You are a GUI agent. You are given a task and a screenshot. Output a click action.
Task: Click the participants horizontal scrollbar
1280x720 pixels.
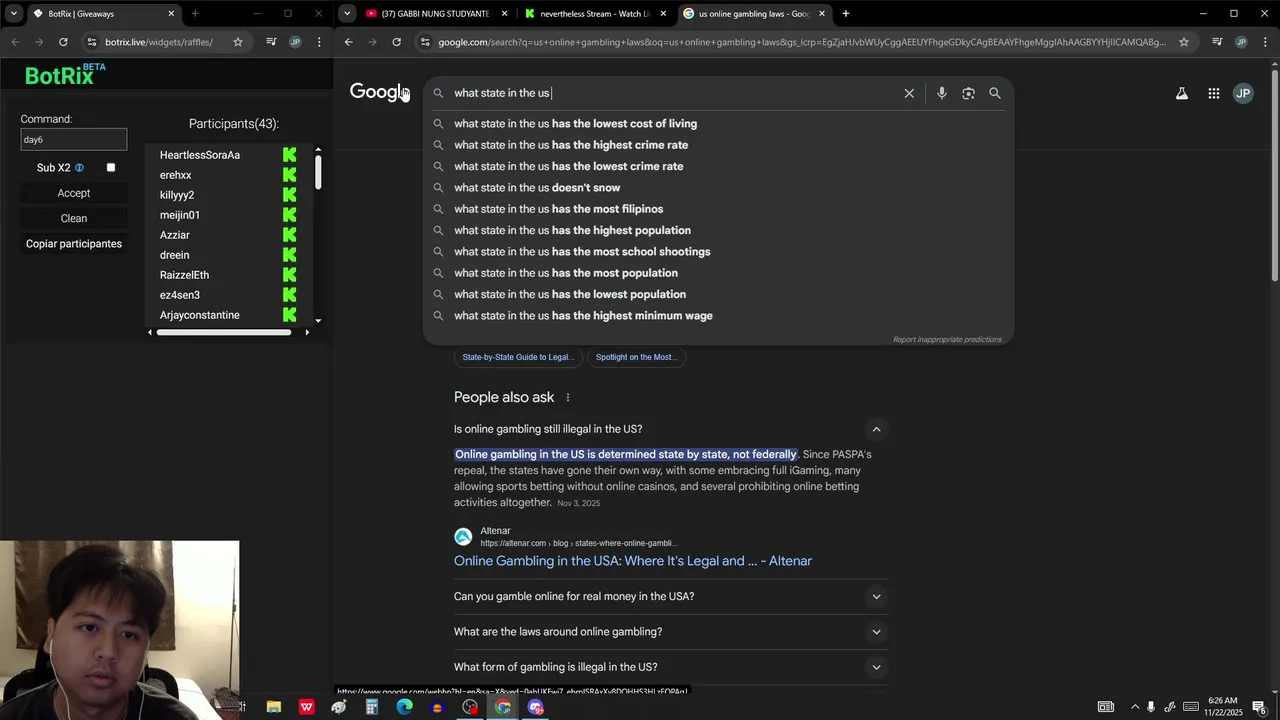pos(224,332)
